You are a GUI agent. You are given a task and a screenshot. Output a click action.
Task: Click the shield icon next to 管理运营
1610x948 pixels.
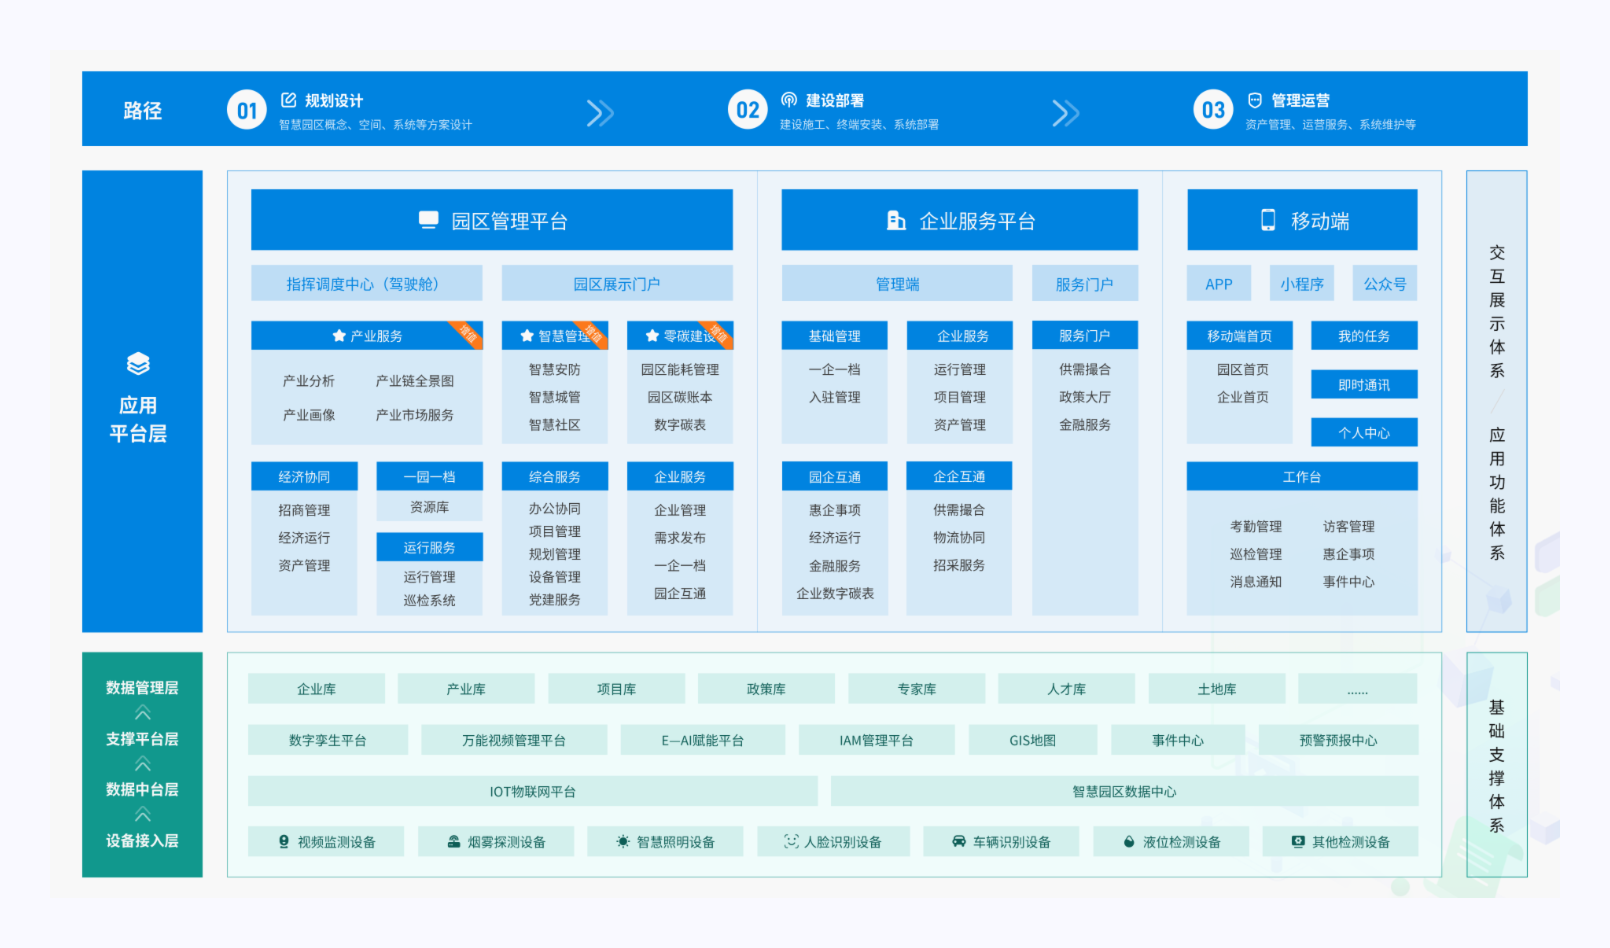[1255, 100]
